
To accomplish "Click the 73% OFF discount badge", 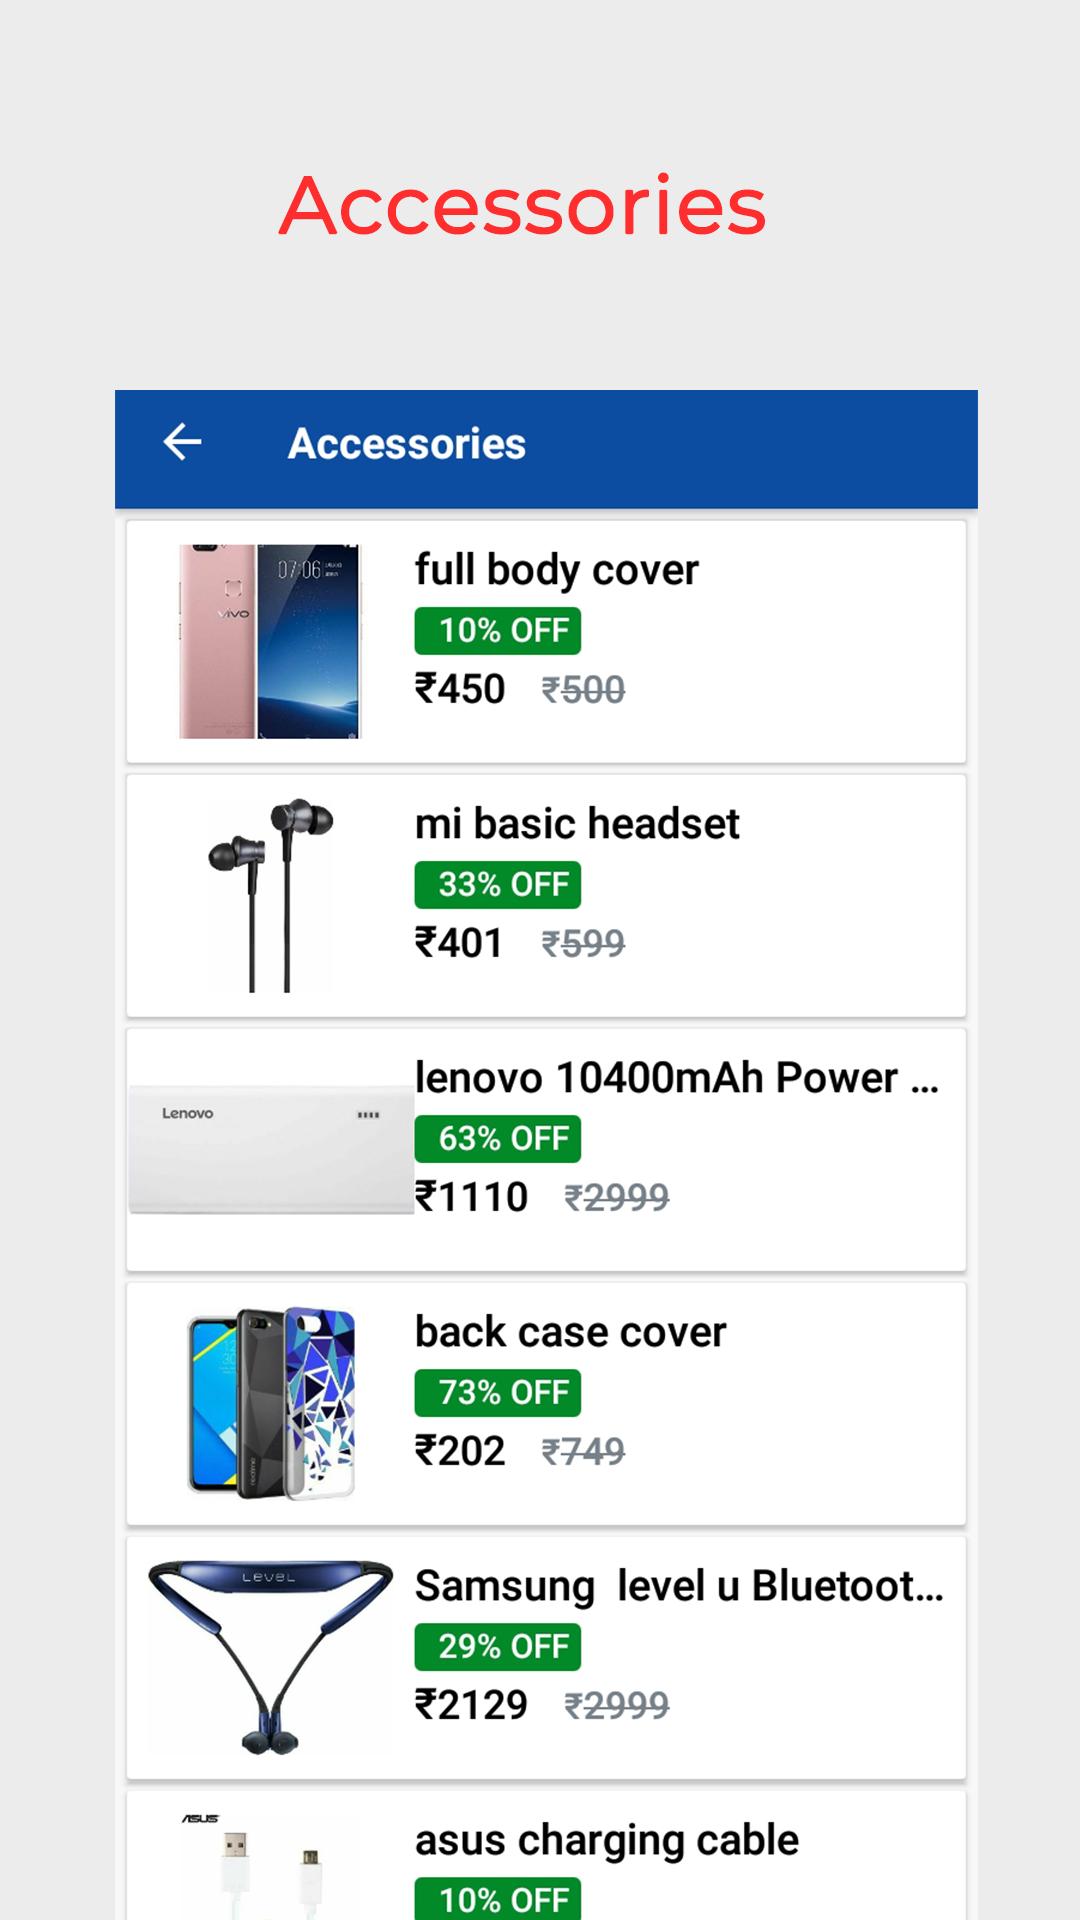I will pos(498,1393).
